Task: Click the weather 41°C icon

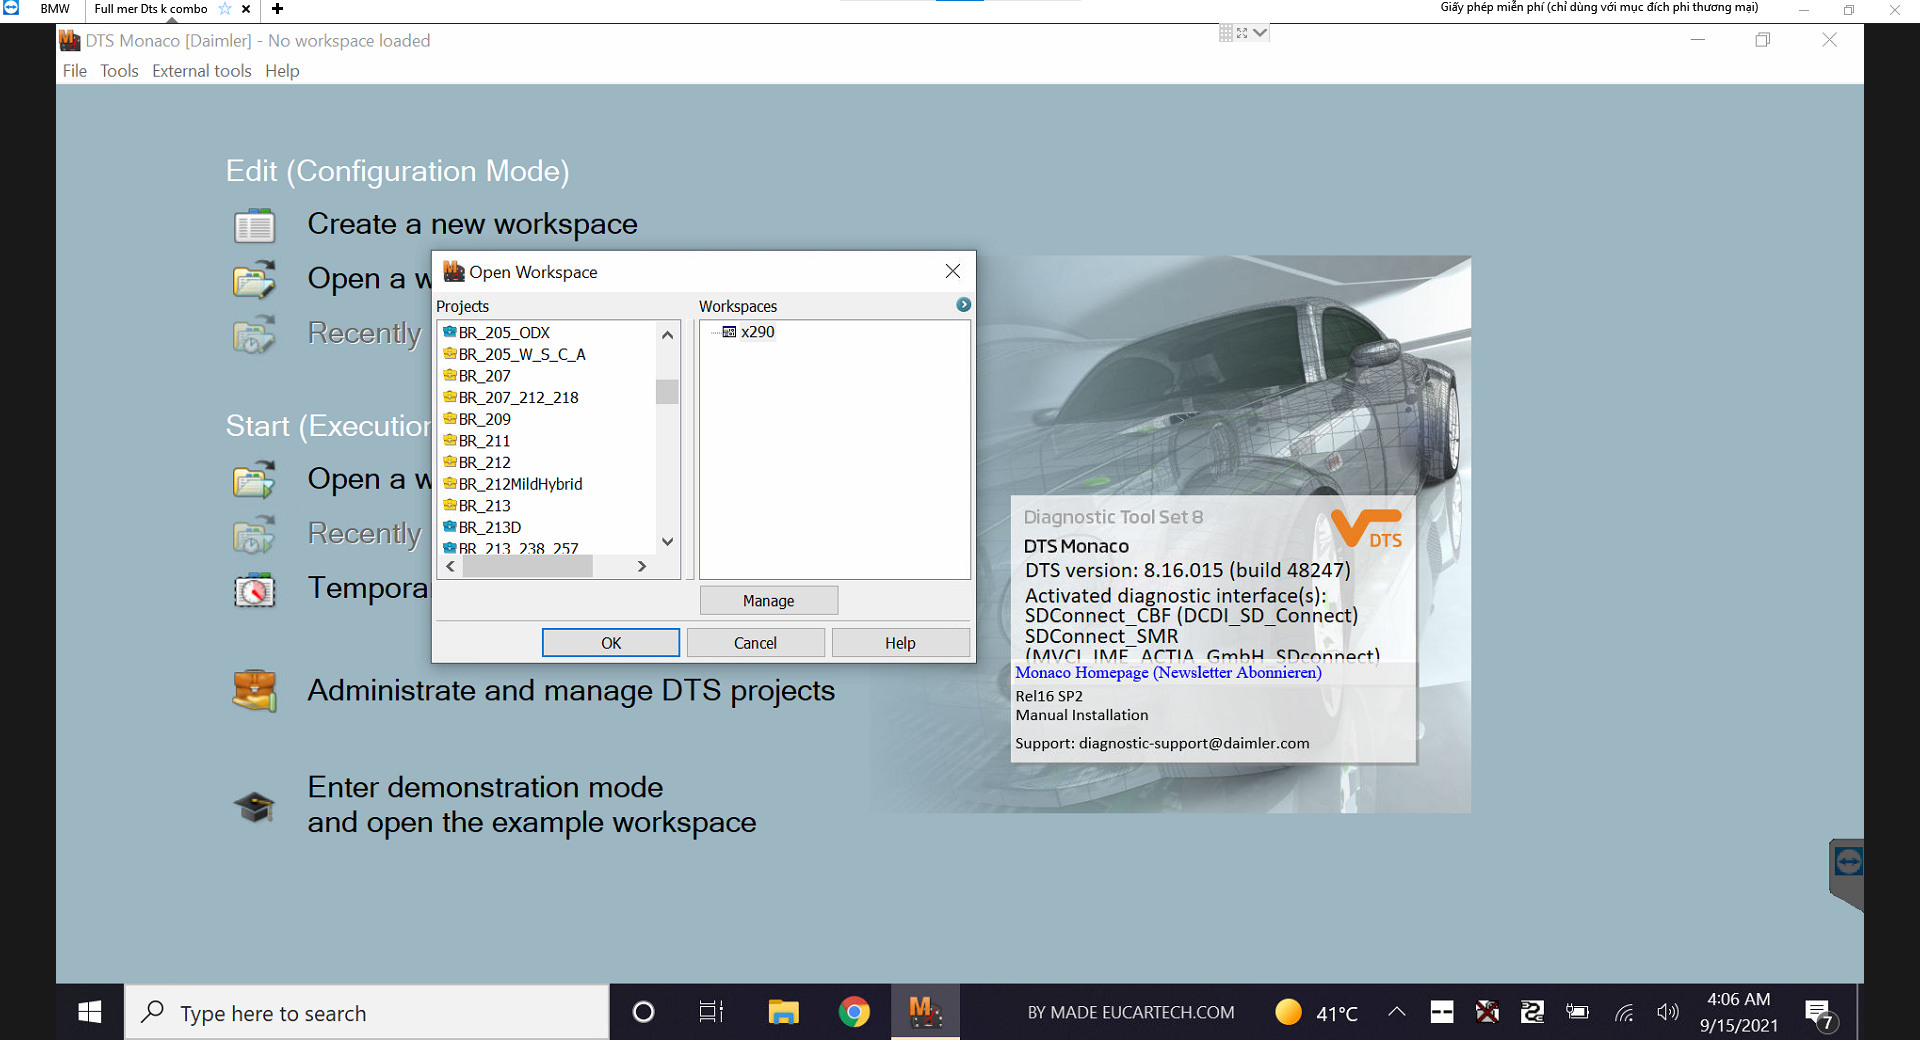Action: (x=1288, y=1012)
